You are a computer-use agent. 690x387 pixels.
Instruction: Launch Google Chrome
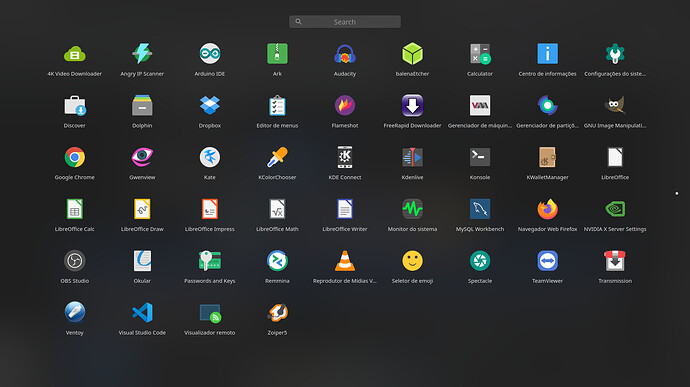tap(74, 158)
